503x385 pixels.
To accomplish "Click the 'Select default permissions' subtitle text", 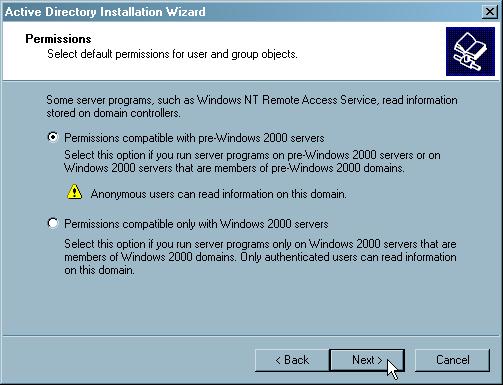I will tap(172, 54).
